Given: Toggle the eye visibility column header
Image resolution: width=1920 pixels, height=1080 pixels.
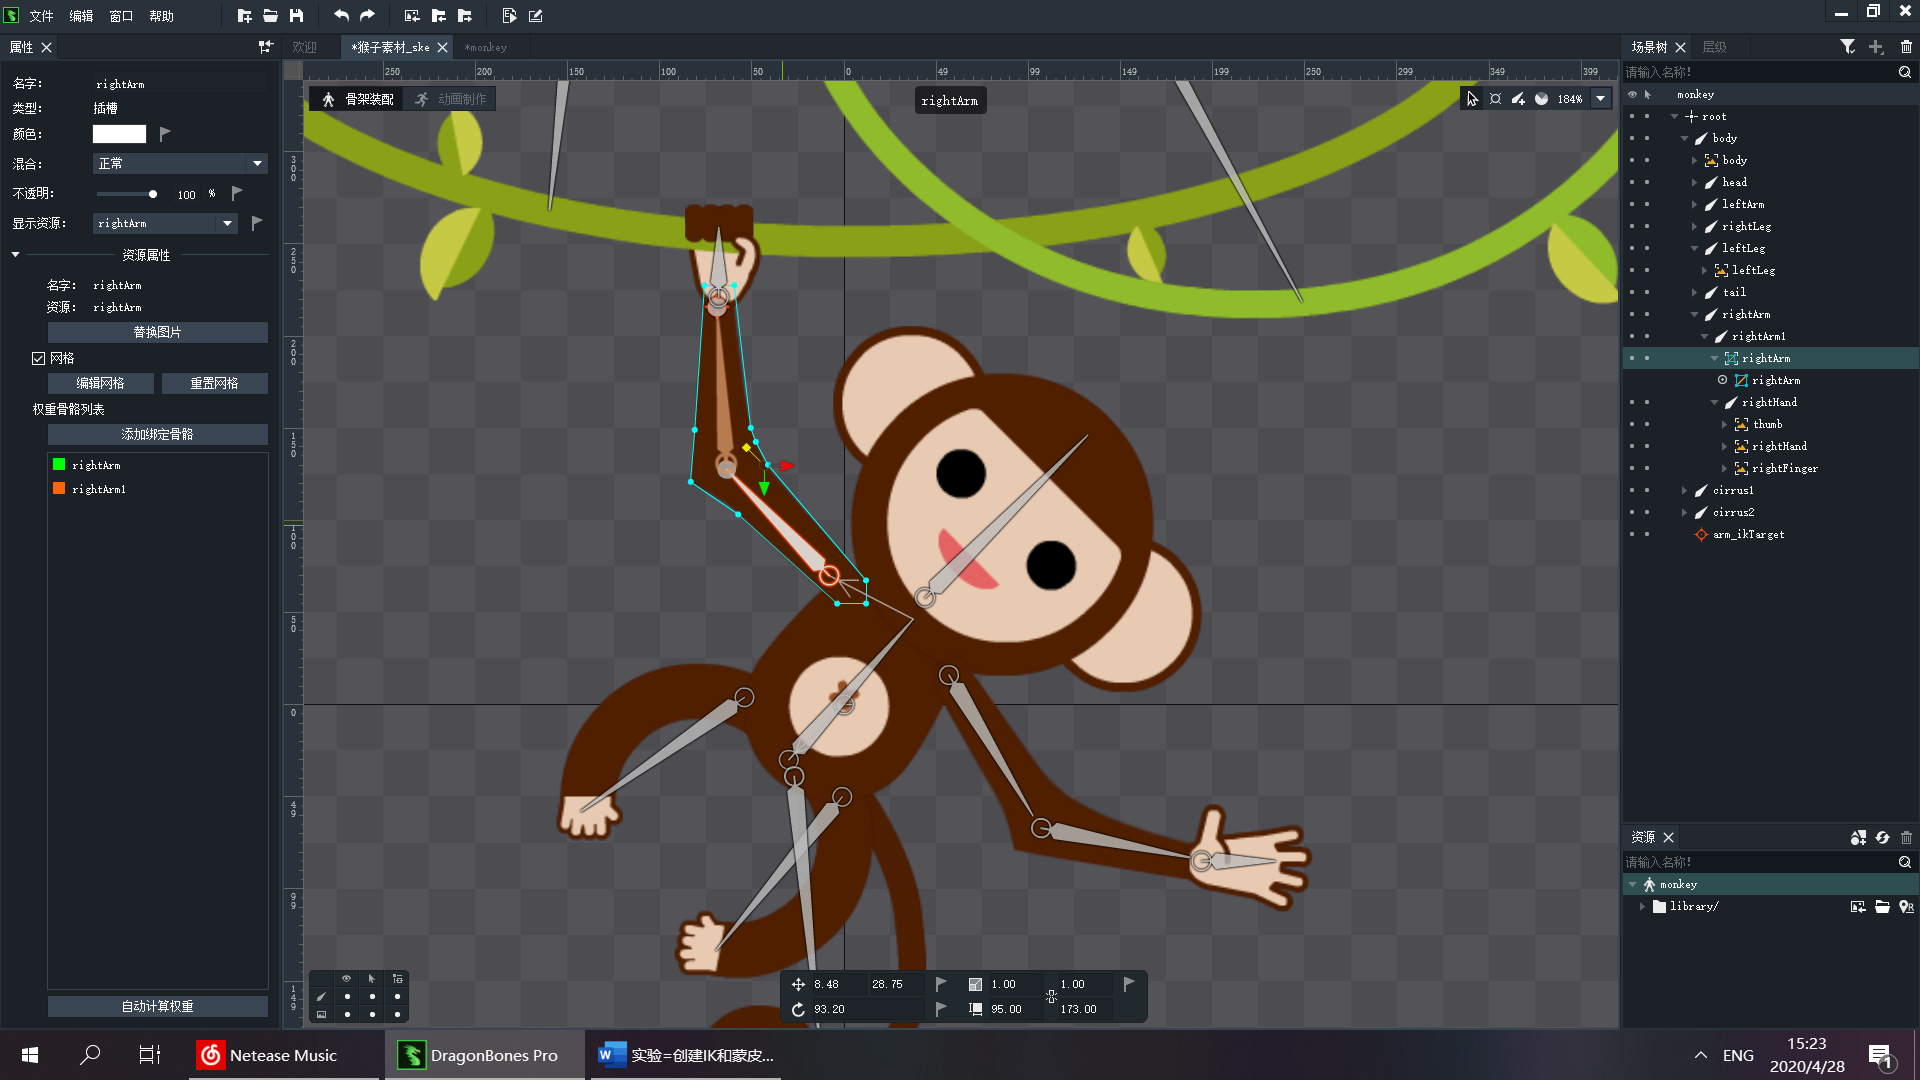Looking at the screenshot, I should pyautogui.click(x=1632, y=94).
